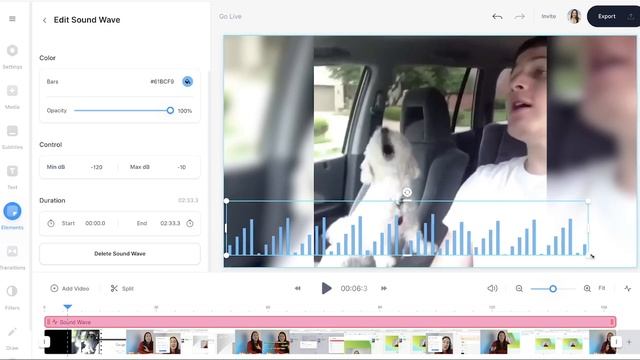The height and width of the screenshot is (360, 640).
Task: Open the Settings sidebar panel
Action: pos(12,56)
